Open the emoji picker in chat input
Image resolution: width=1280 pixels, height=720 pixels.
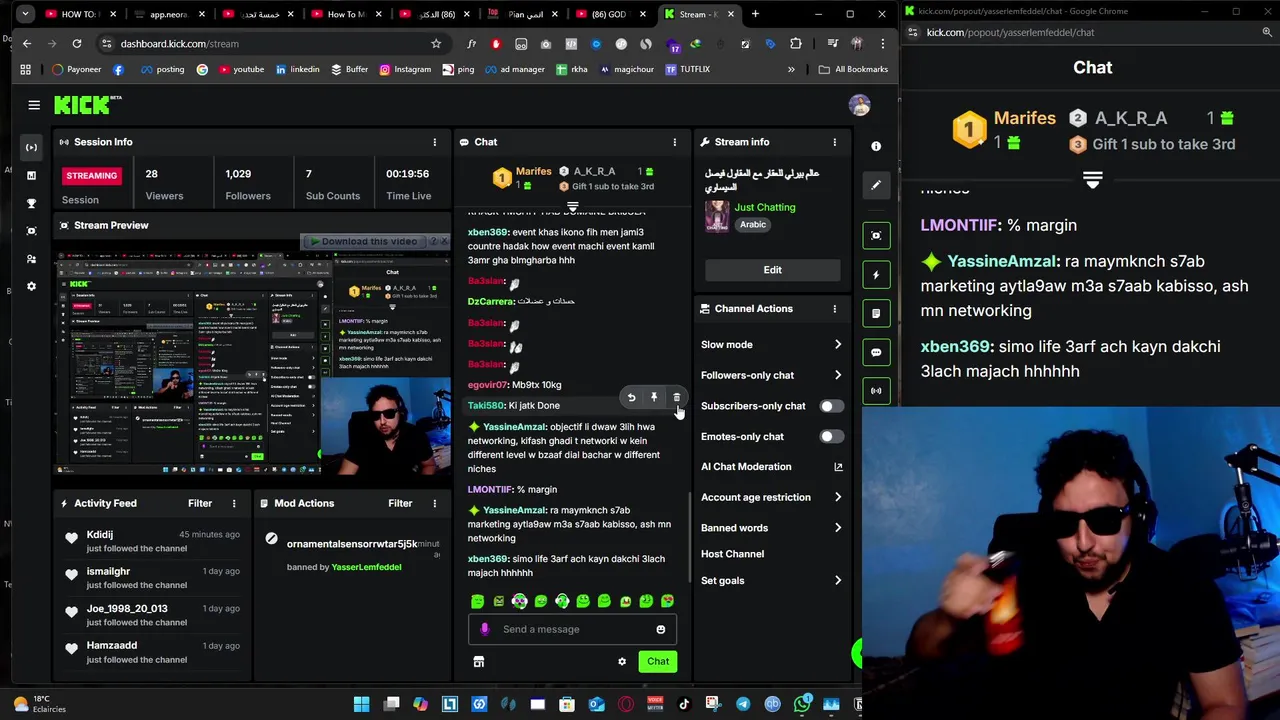tap(660, 629)
